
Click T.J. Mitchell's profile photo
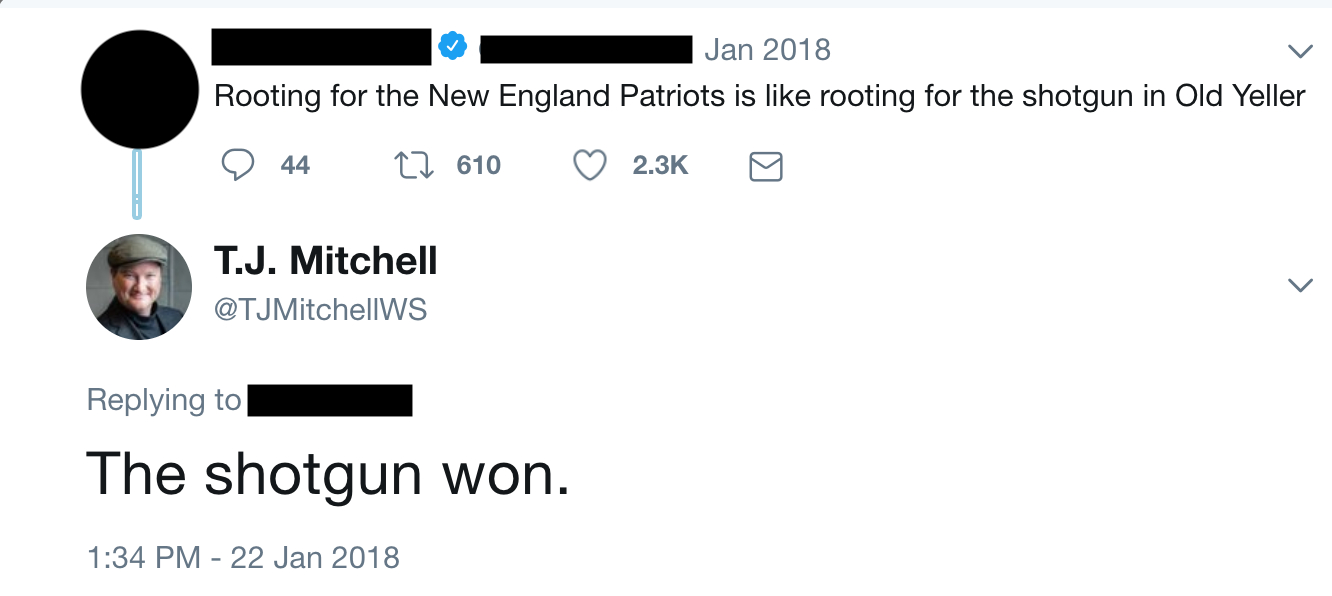coord(139,287)
